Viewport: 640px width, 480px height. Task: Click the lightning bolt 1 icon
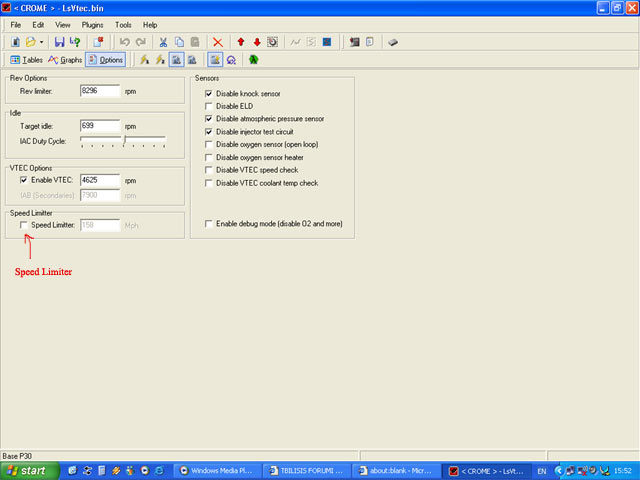tap(144, 60)
